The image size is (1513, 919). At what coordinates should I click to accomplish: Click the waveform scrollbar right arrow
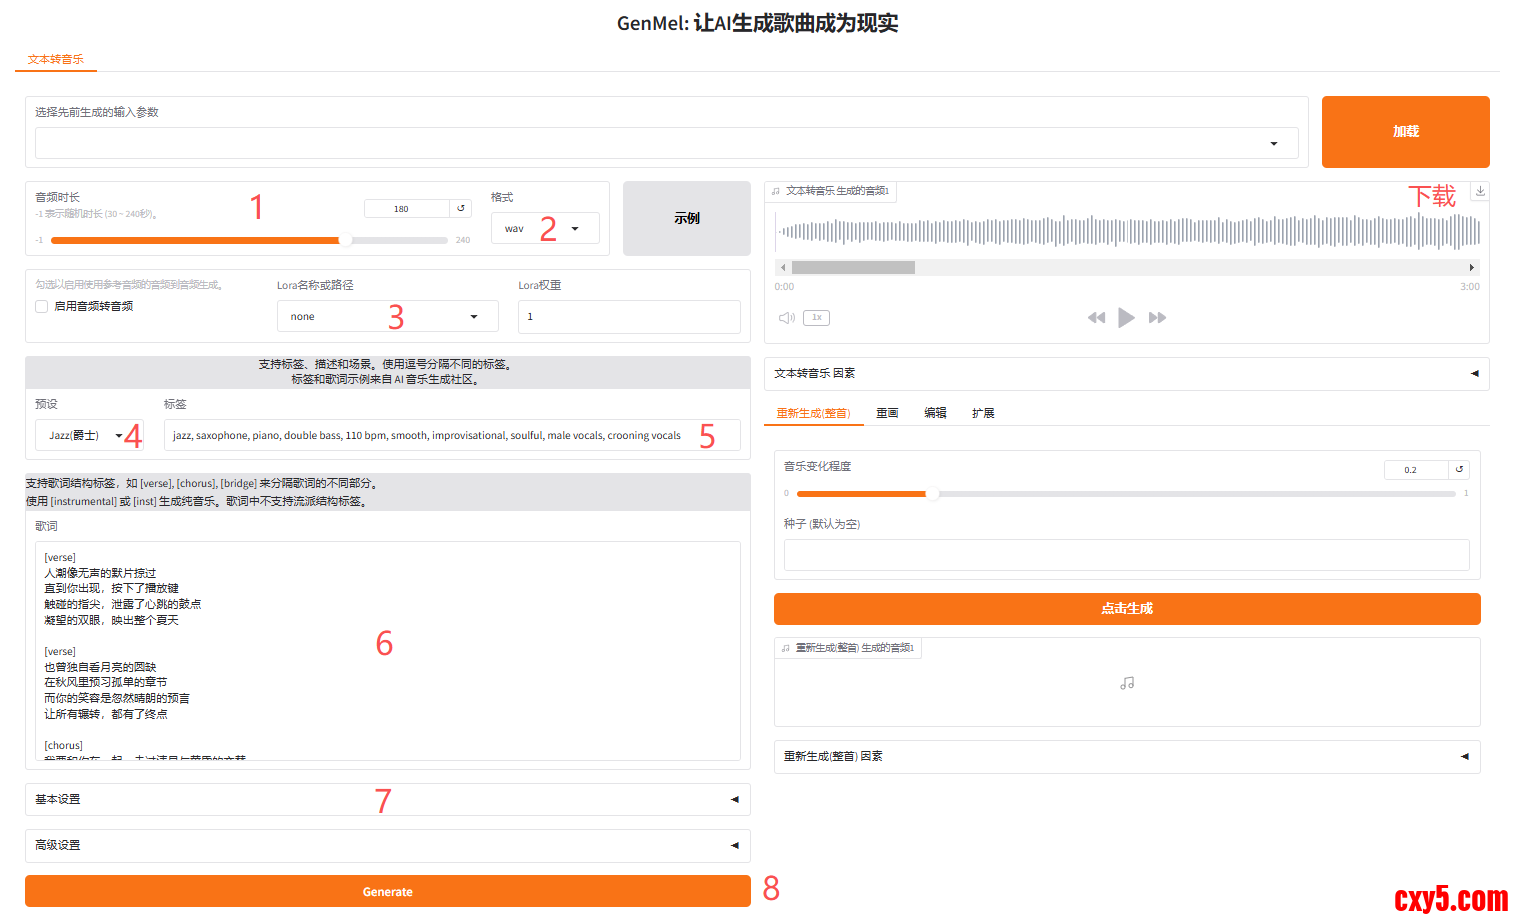[x=1471, y=268]
